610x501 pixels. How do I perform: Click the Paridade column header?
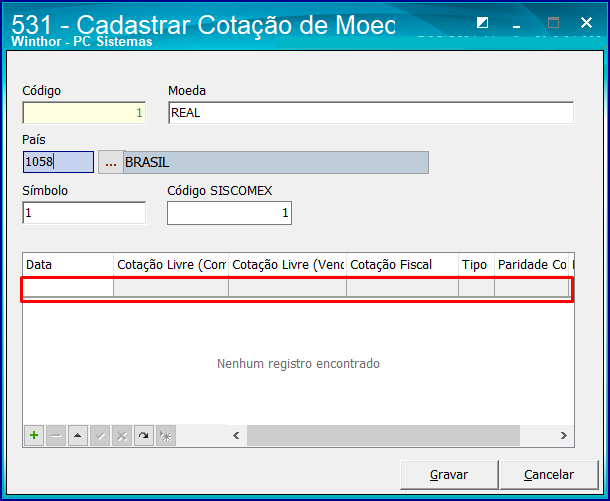(x=531, y=265)
